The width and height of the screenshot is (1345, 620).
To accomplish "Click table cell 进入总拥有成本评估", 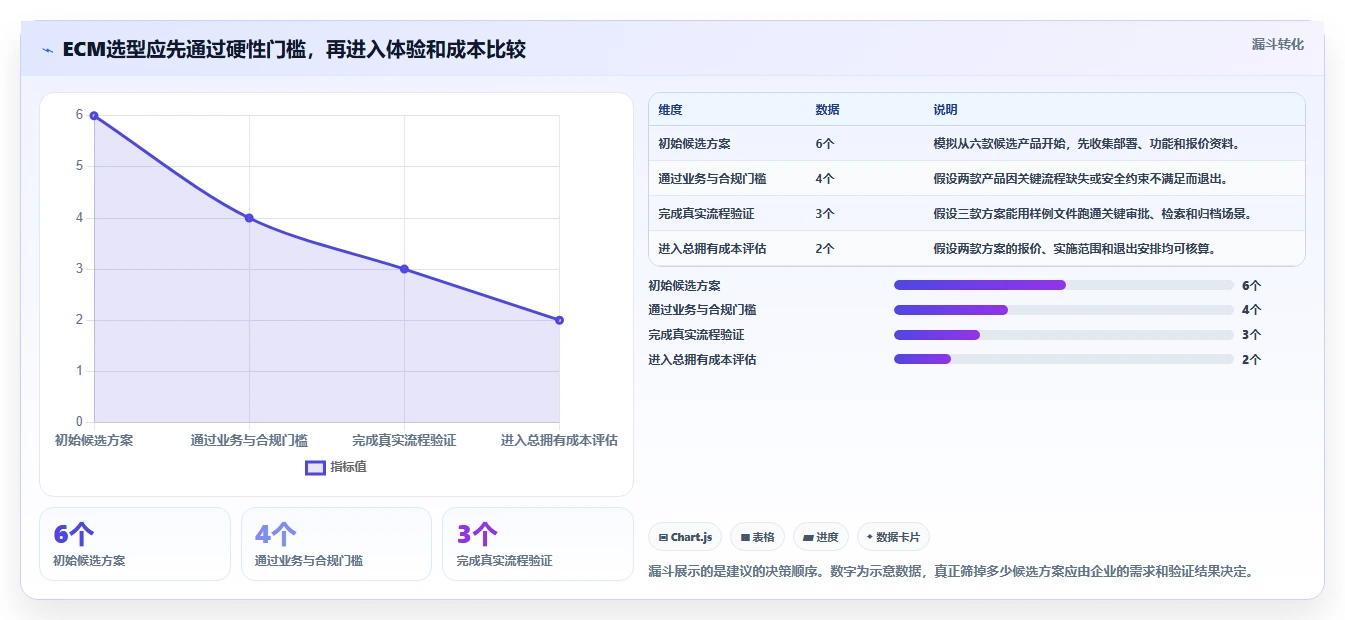I will (712, 249).
